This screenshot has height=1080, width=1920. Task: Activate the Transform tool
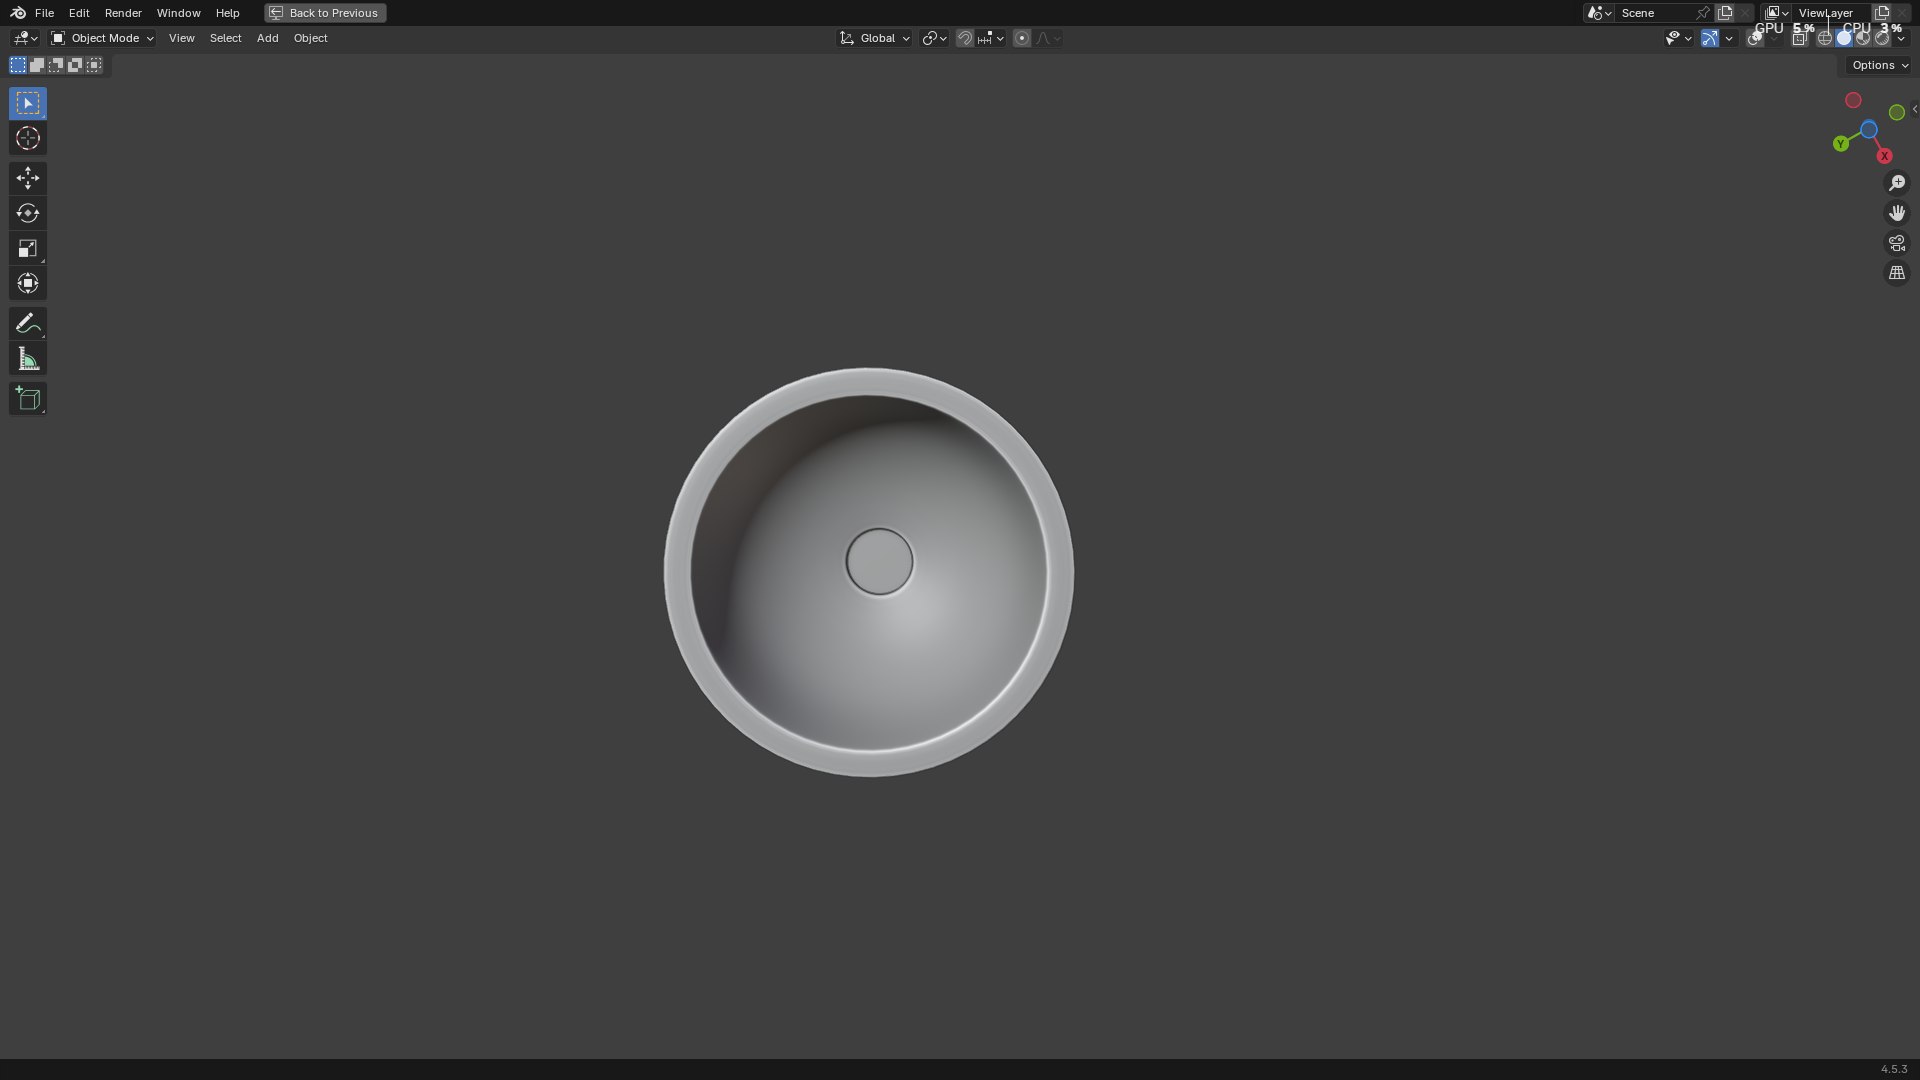[28, 283]
